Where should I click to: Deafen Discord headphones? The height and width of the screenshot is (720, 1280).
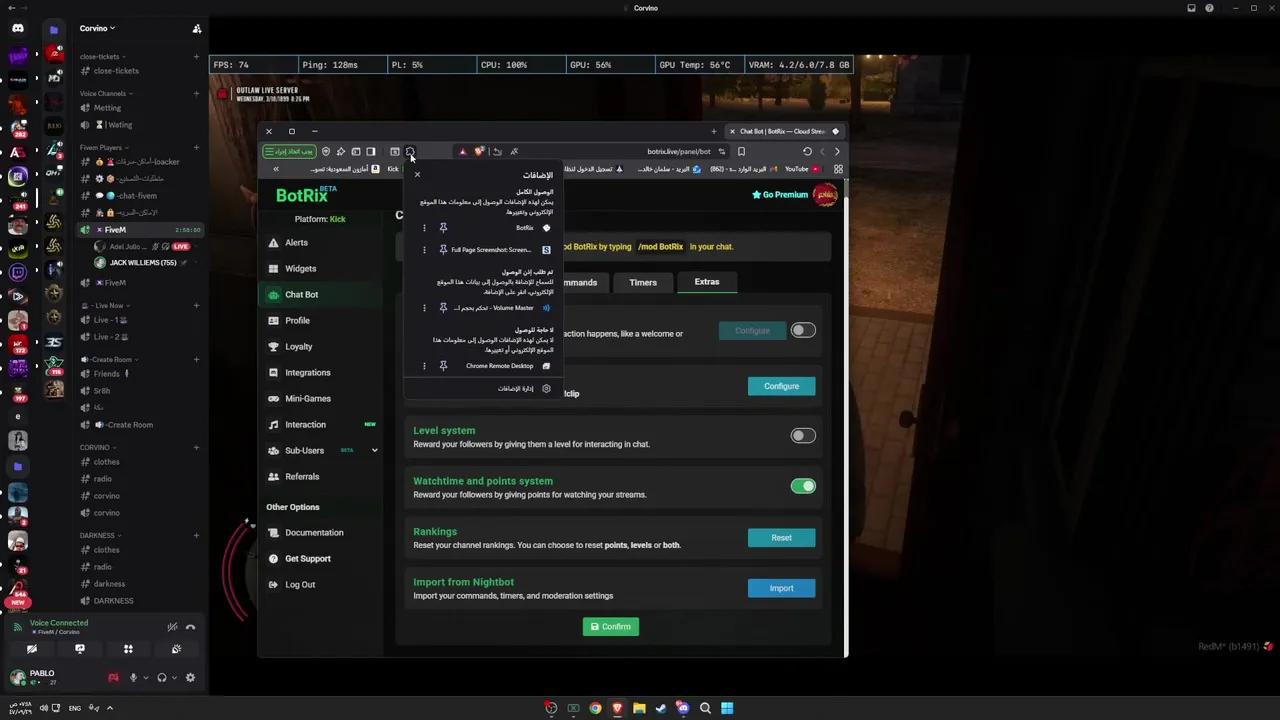point(162,678)
